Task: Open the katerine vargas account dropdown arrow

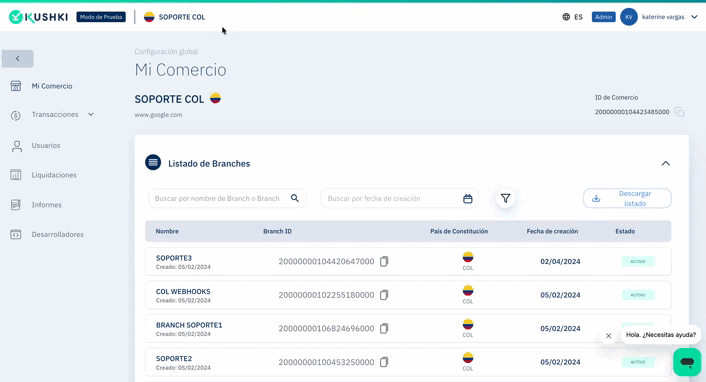Action: 694,17
